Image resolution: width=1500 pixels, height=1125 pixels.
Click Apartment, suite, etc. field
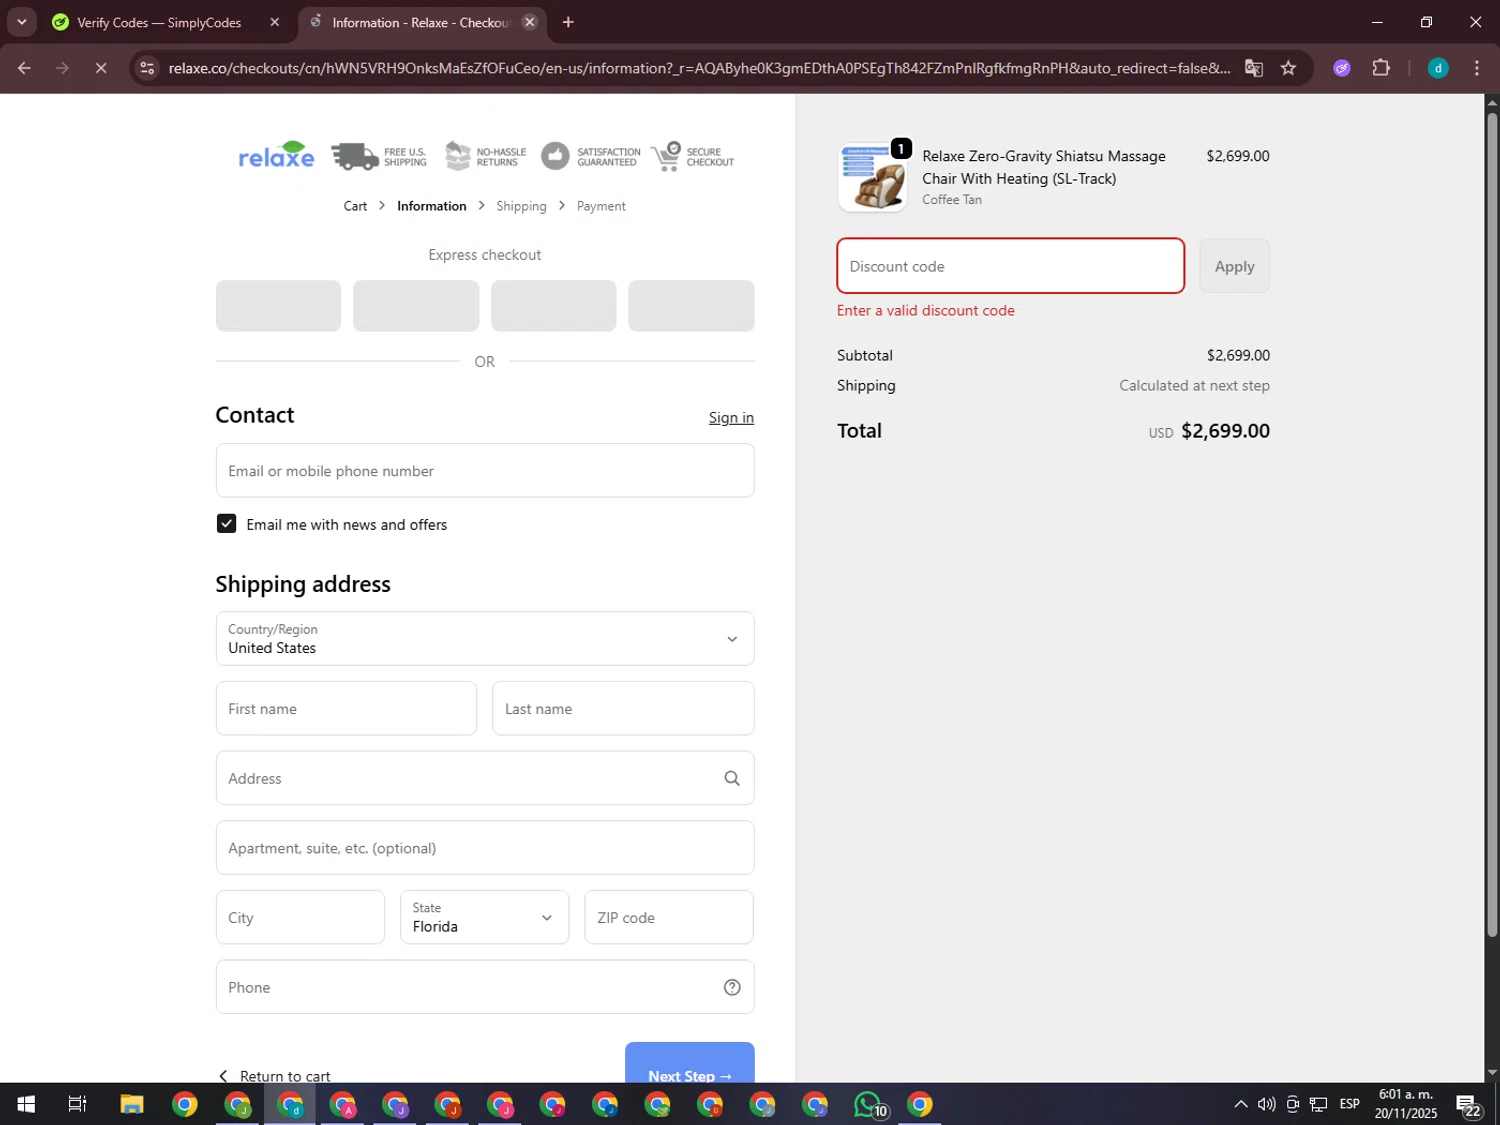point(485,848)
